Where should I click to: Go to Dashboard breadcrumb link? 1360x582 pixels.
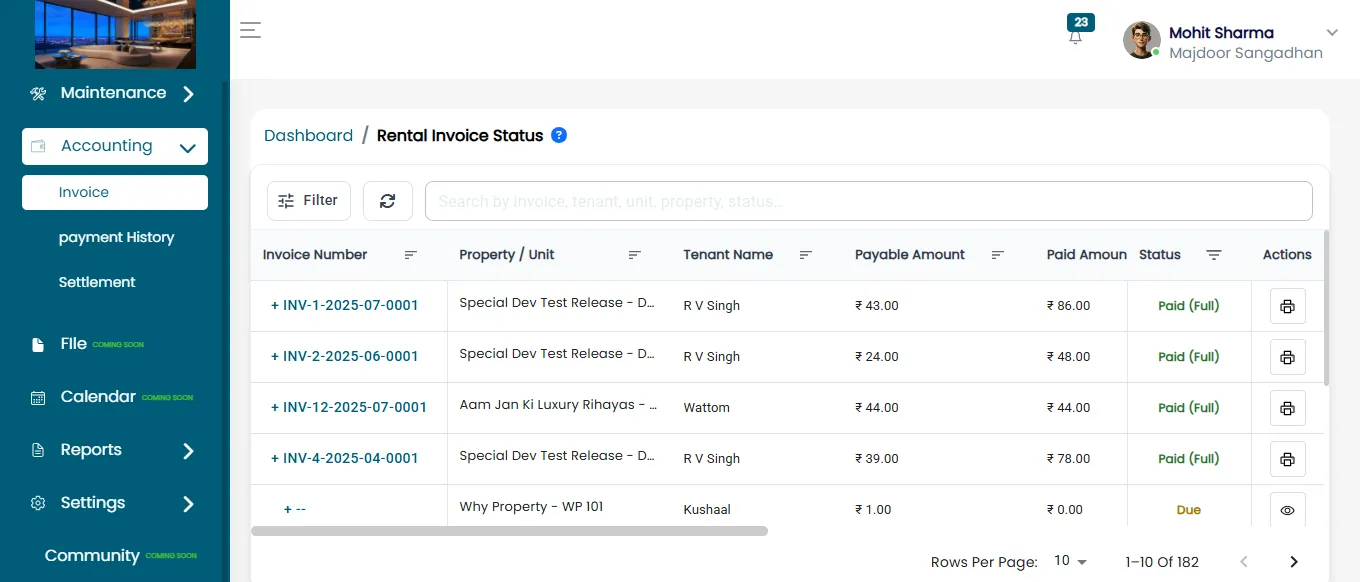coord(308,135)
